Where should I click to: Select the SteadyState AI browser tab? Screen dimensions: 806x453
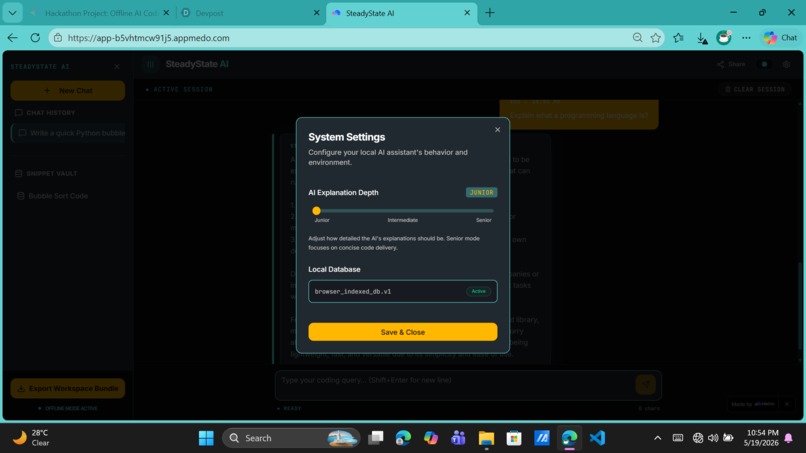tap(401, 13)
